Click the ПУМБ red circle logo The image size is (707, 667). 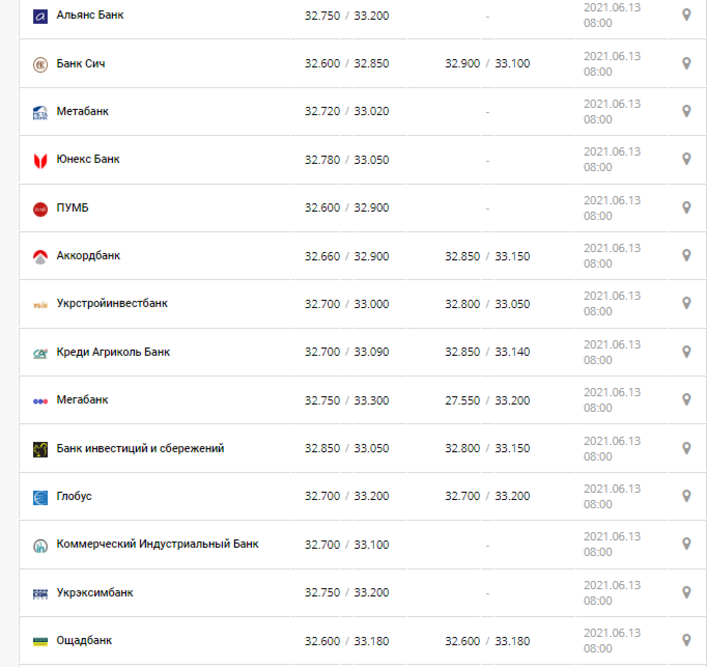tap(40, 209)
